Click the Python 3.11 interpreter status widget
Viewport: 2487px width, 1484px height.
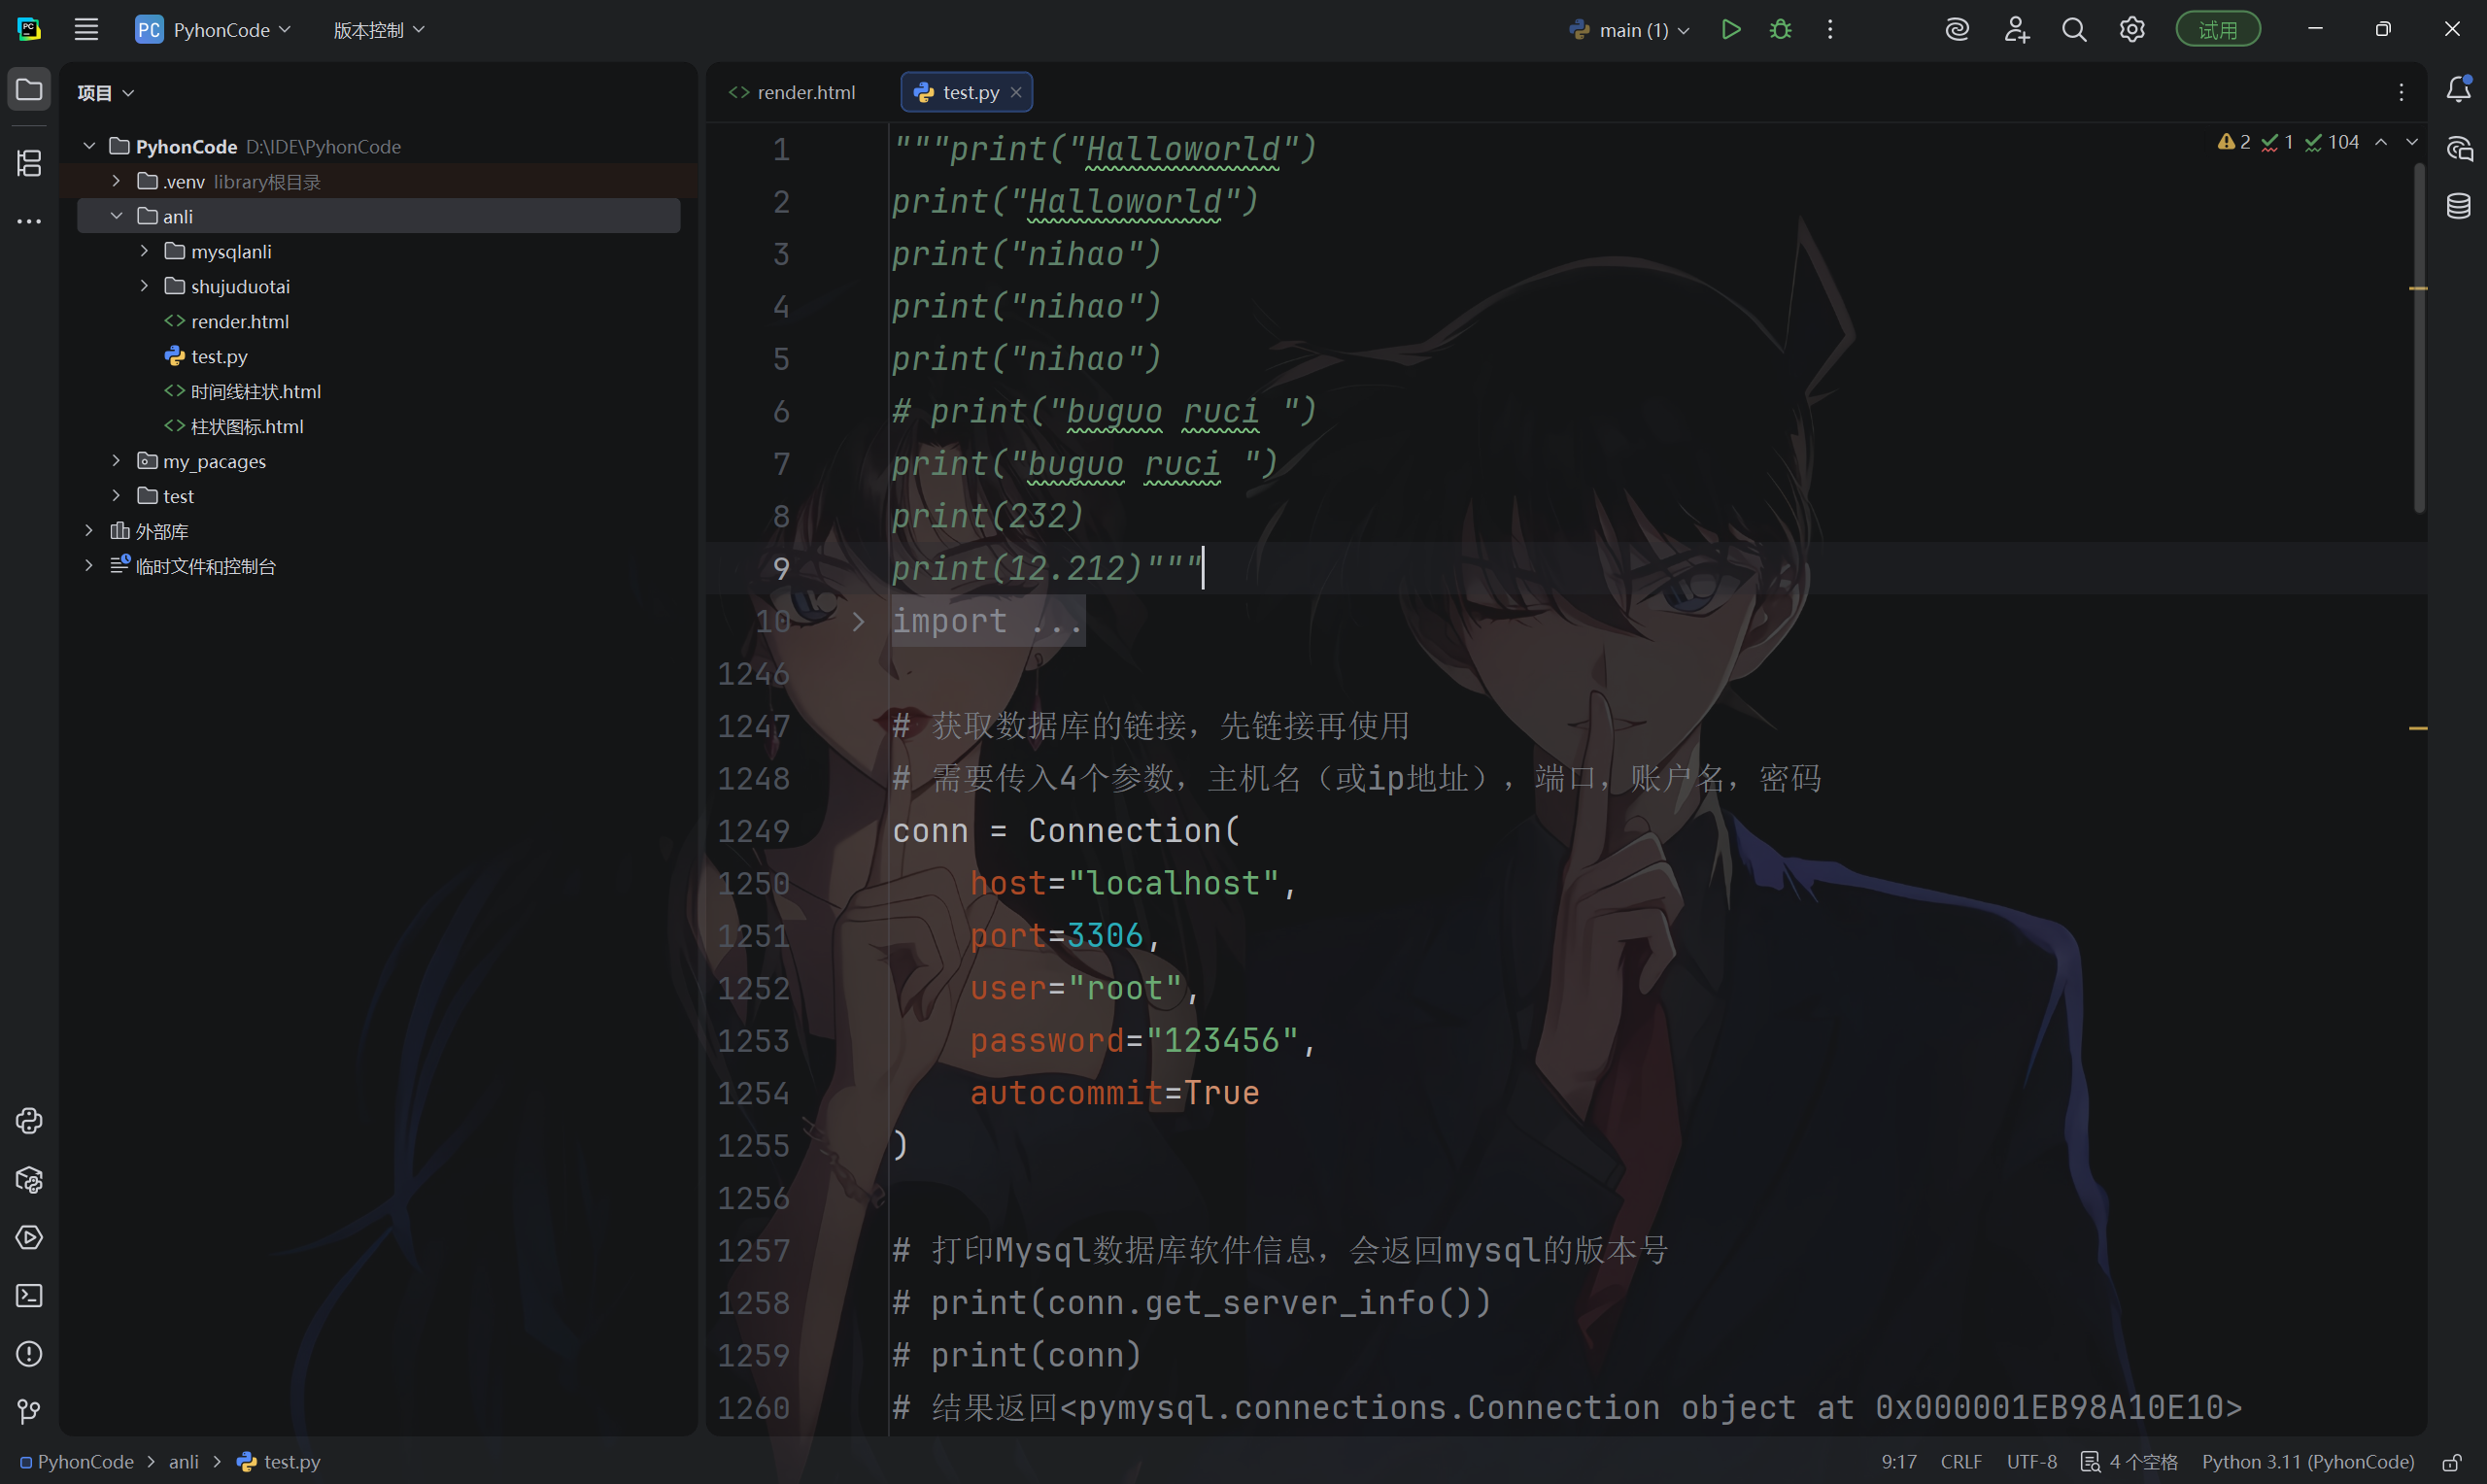click(x=2308, y=1462)
